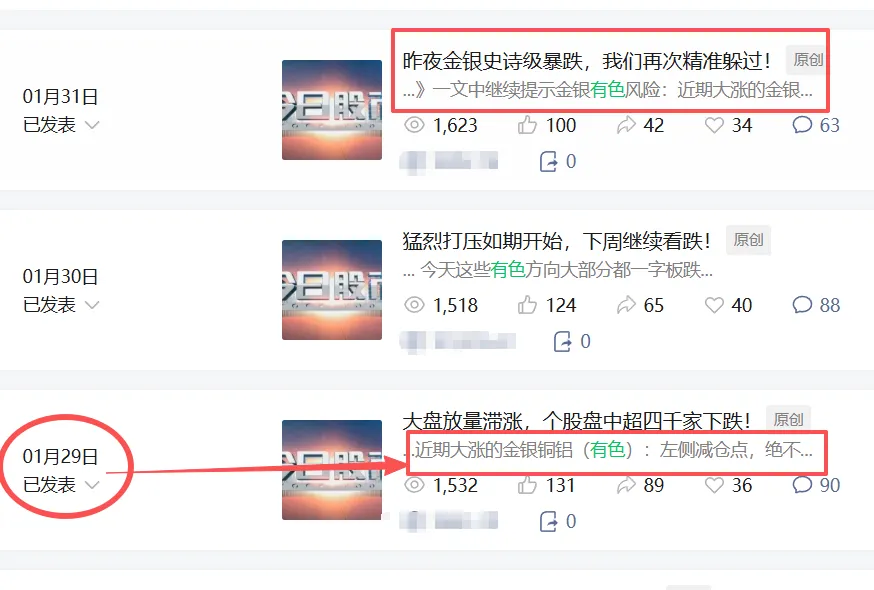The height and width of the screenshot is (590, 874).
Task: Click the view count eye icon for 01月31日 article
Action: [414, 124]
